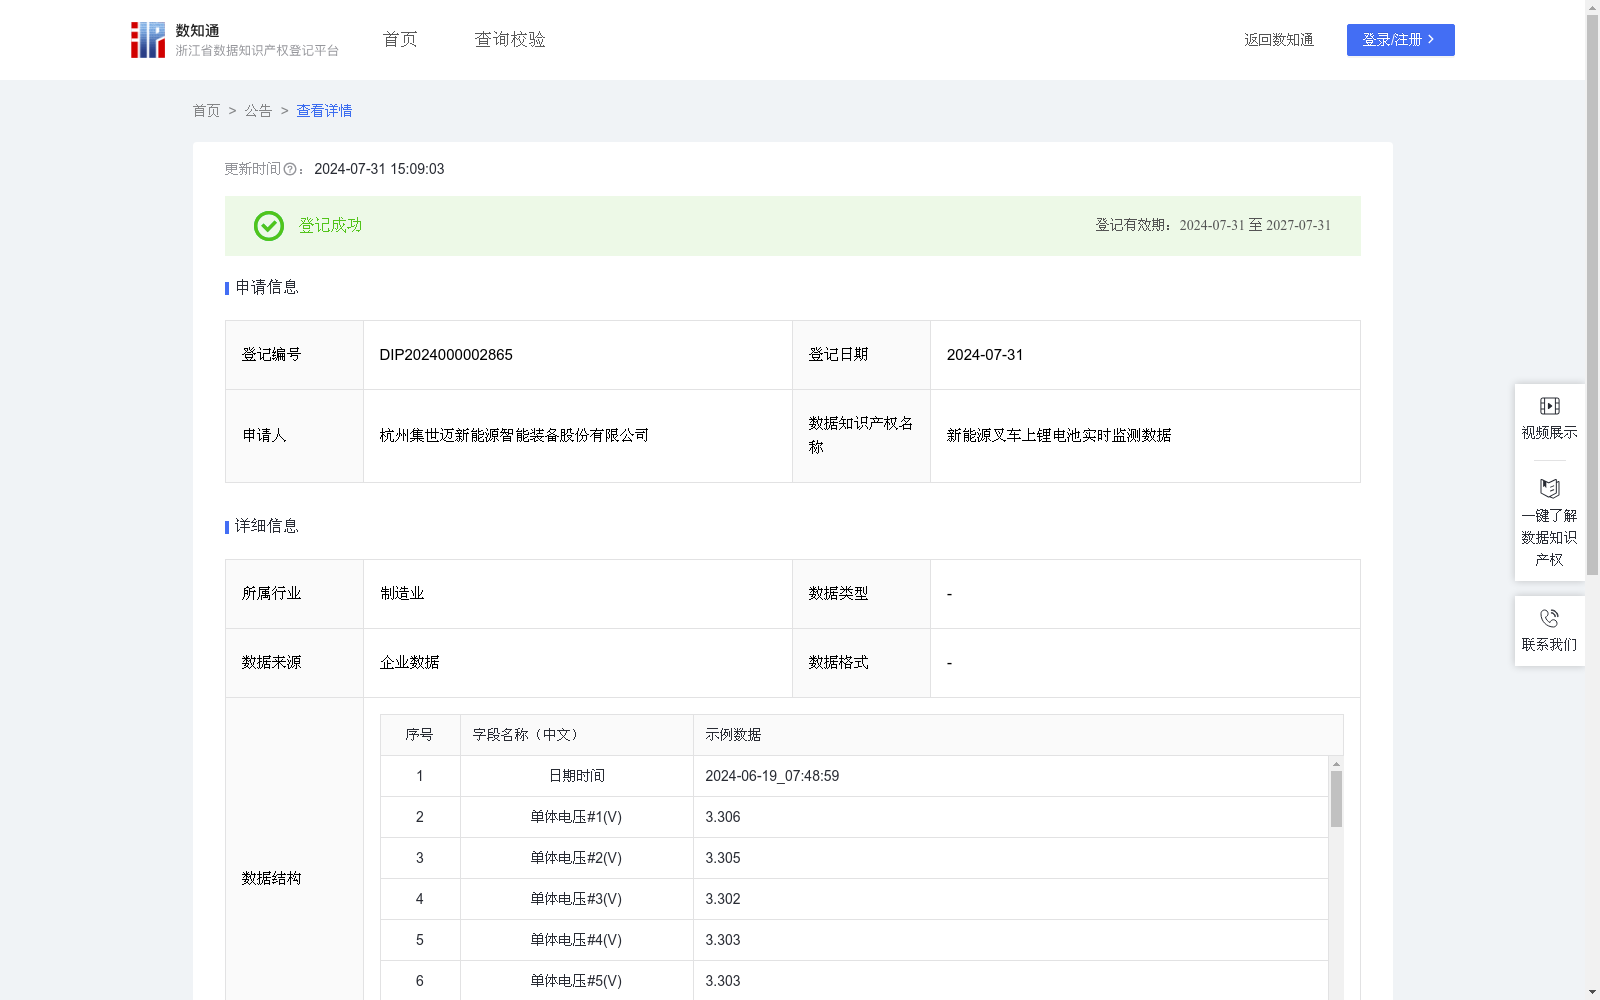Click the page scrollbar down arrow
Screen dimensions: 1600x1000
tap(1592, 993)
